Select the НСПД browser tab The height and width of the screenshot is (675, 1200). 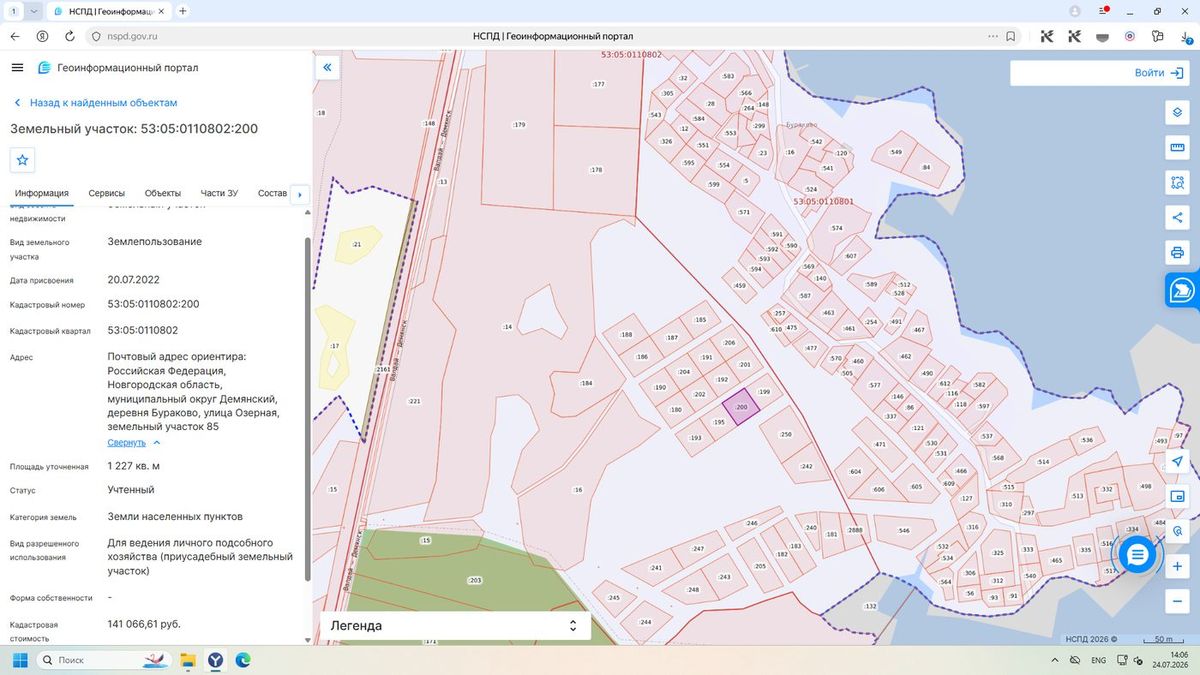(108, 11)
